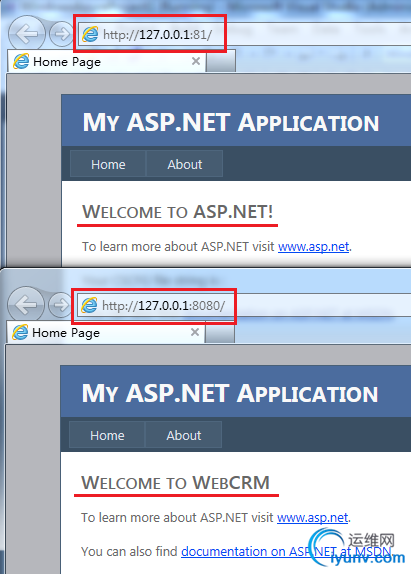Close the Home Page tab in the port 81 window
This screenshot has height=574, width=411.
pos(196,61)
